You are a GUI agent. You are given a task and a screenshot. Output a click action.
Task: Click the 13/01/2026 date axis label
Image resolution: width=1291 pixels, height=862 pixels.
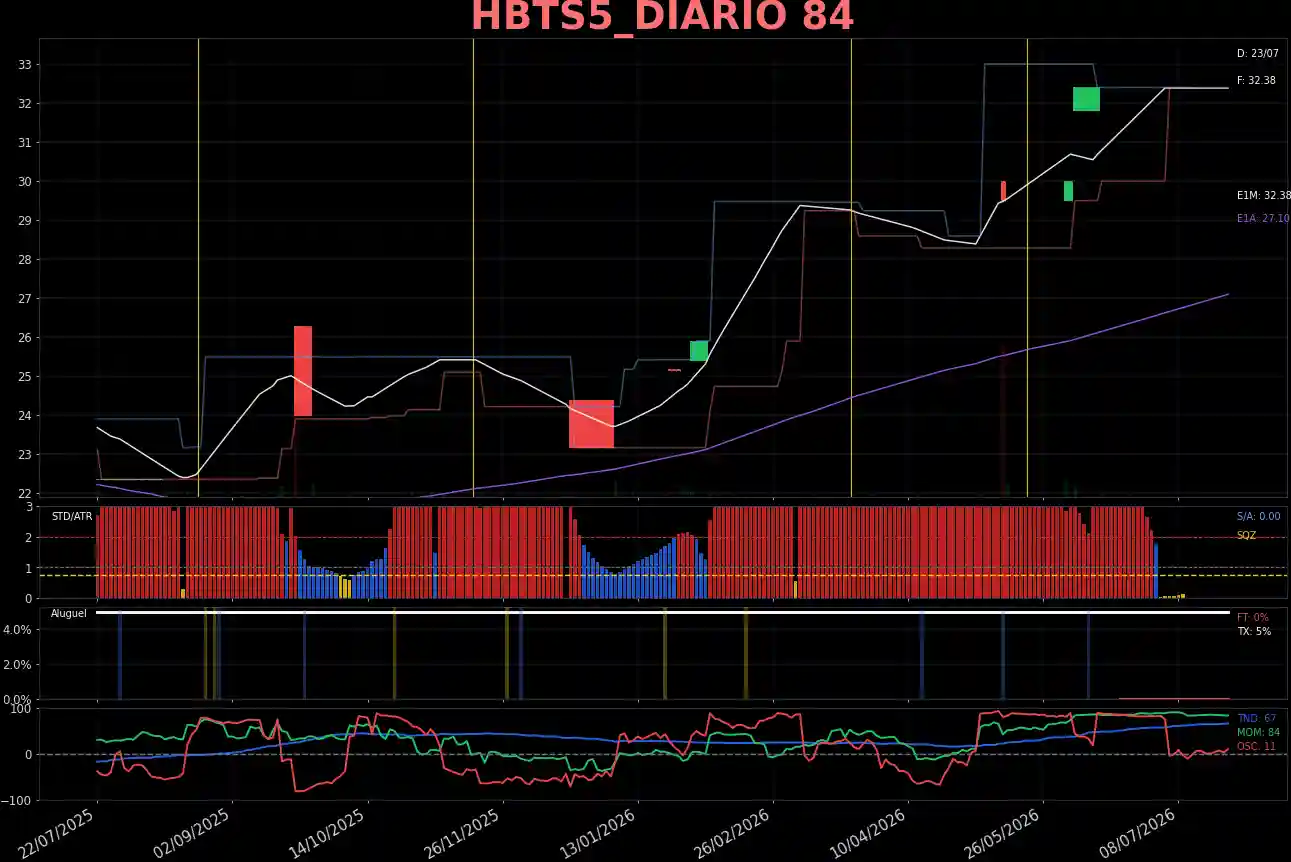point(600,834)
